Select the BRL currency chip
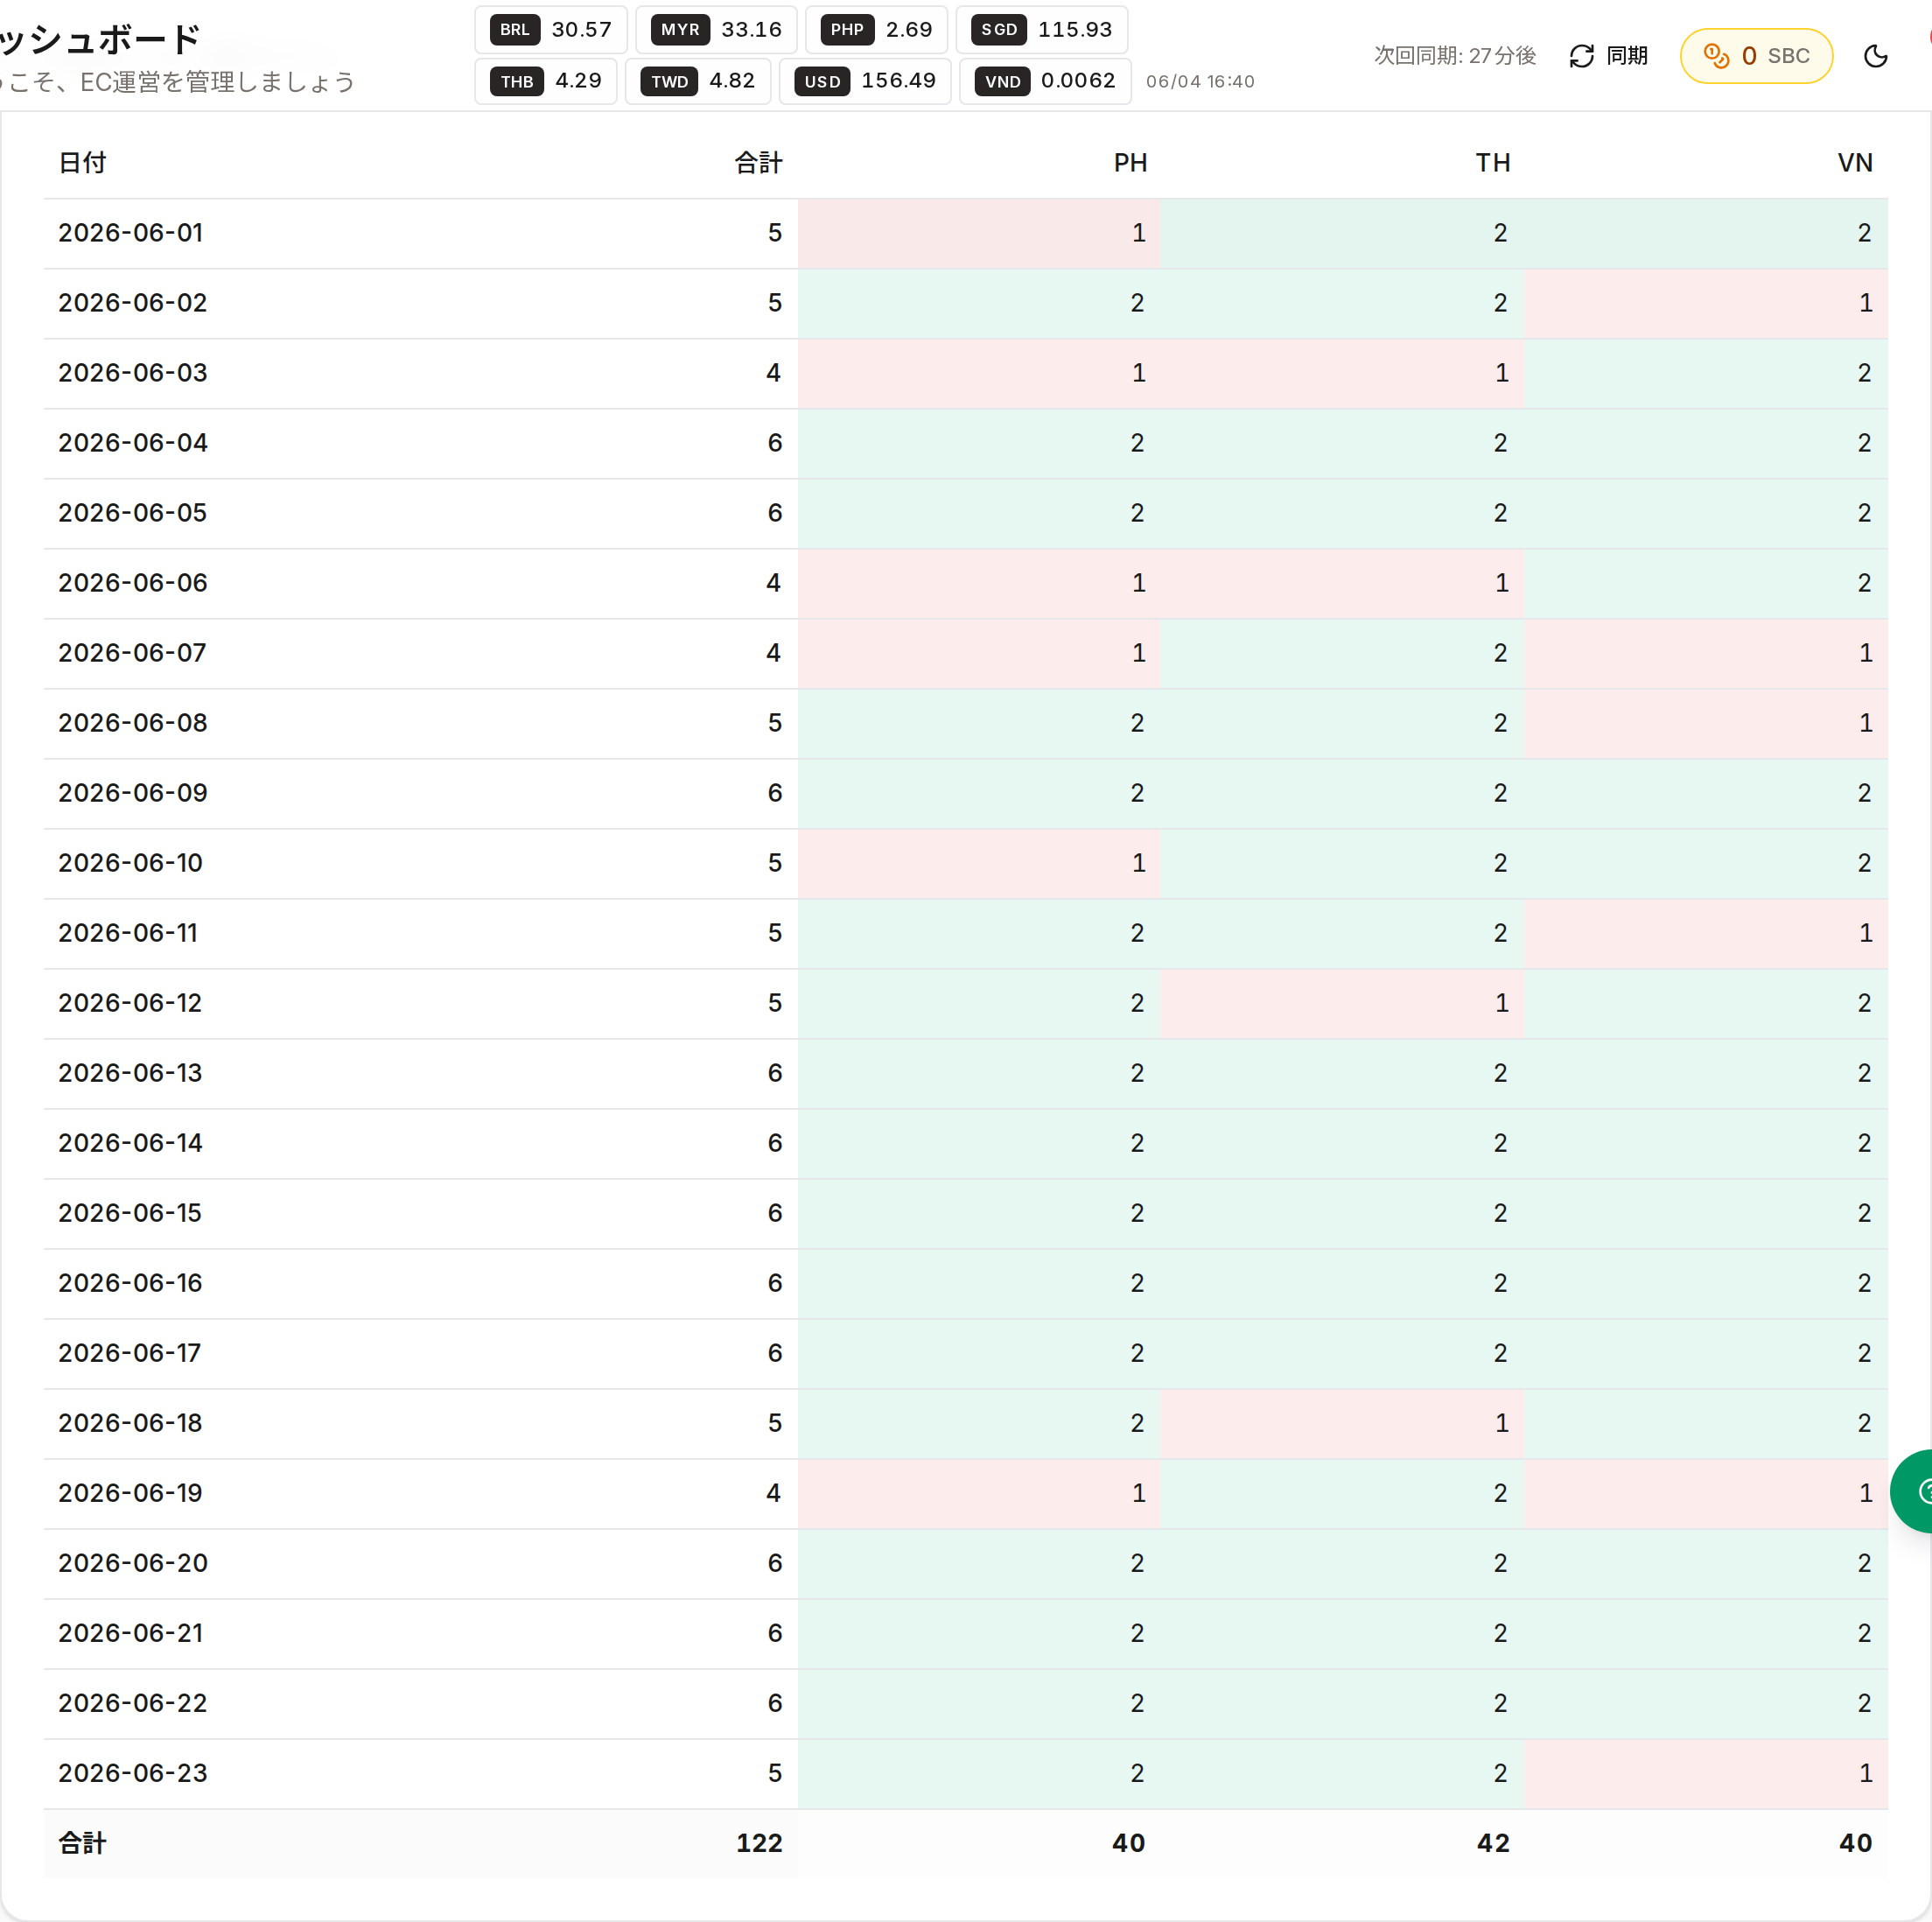This screenshot has width=1932, height=1922. pyautogui.click(x=551, y=29)
